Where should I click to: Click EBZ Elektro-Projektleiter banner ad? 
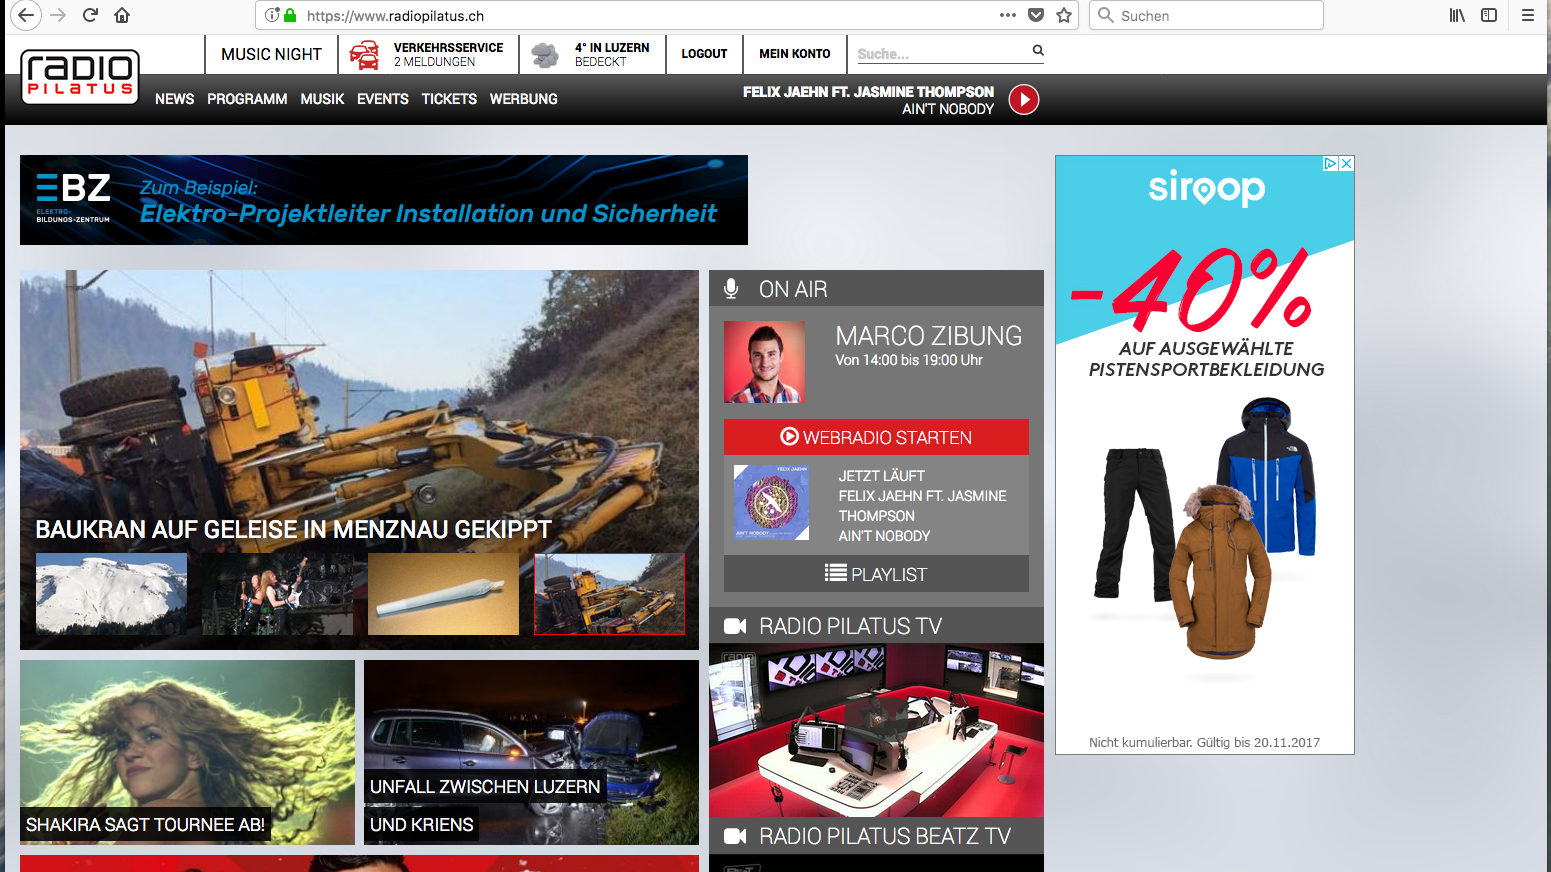click(x=384, y=200)
